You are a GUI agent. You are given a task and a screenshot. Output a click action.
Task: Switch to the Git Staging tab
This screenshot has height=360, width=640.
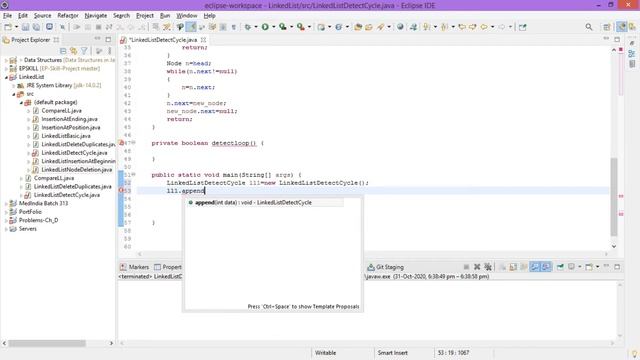click(x=385, y=267)
